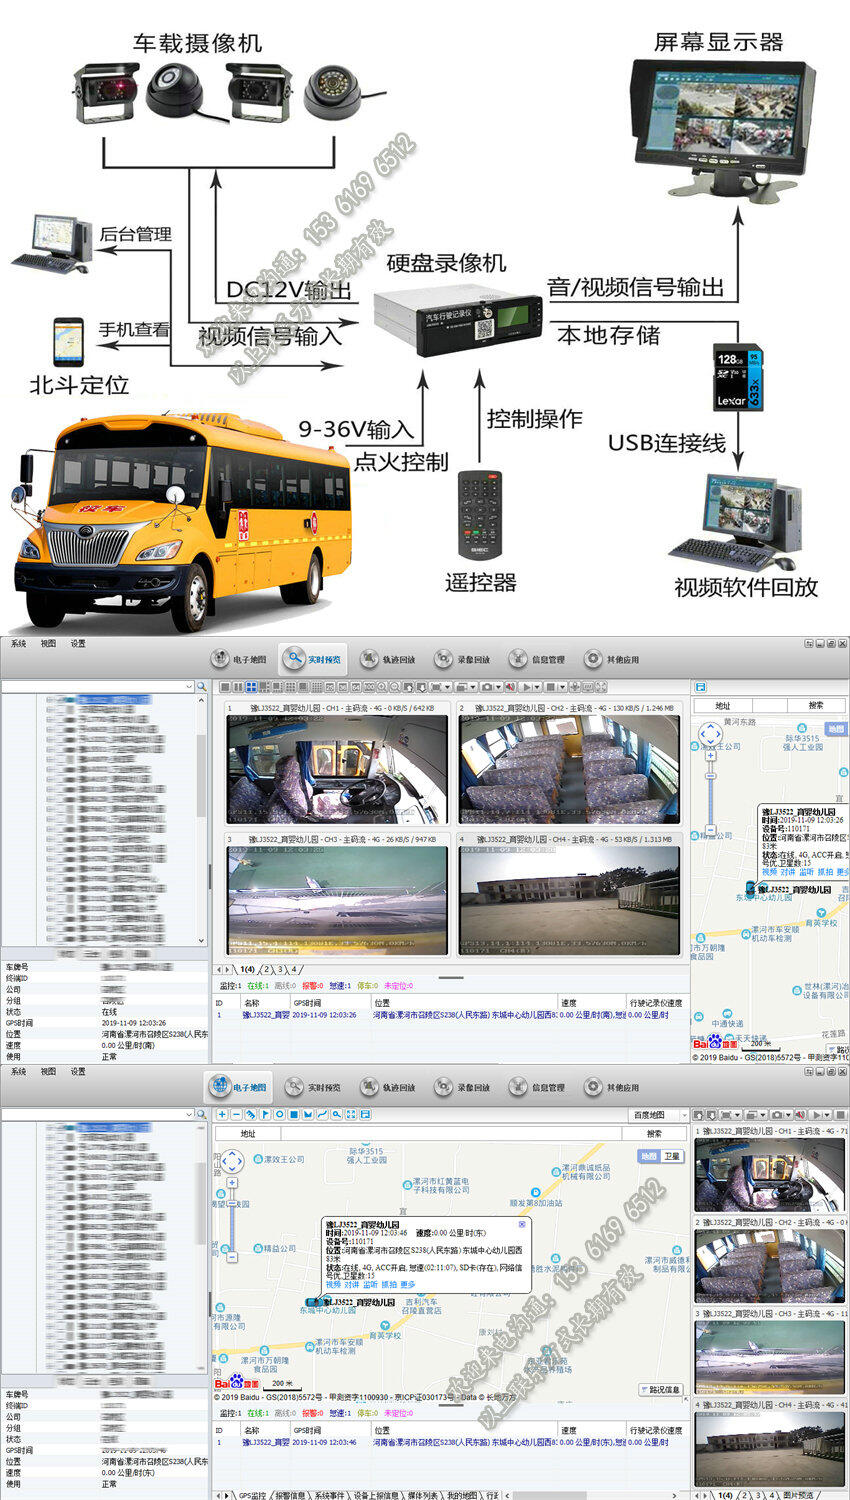Select the 地图 map view toggle

point(649,1156)
